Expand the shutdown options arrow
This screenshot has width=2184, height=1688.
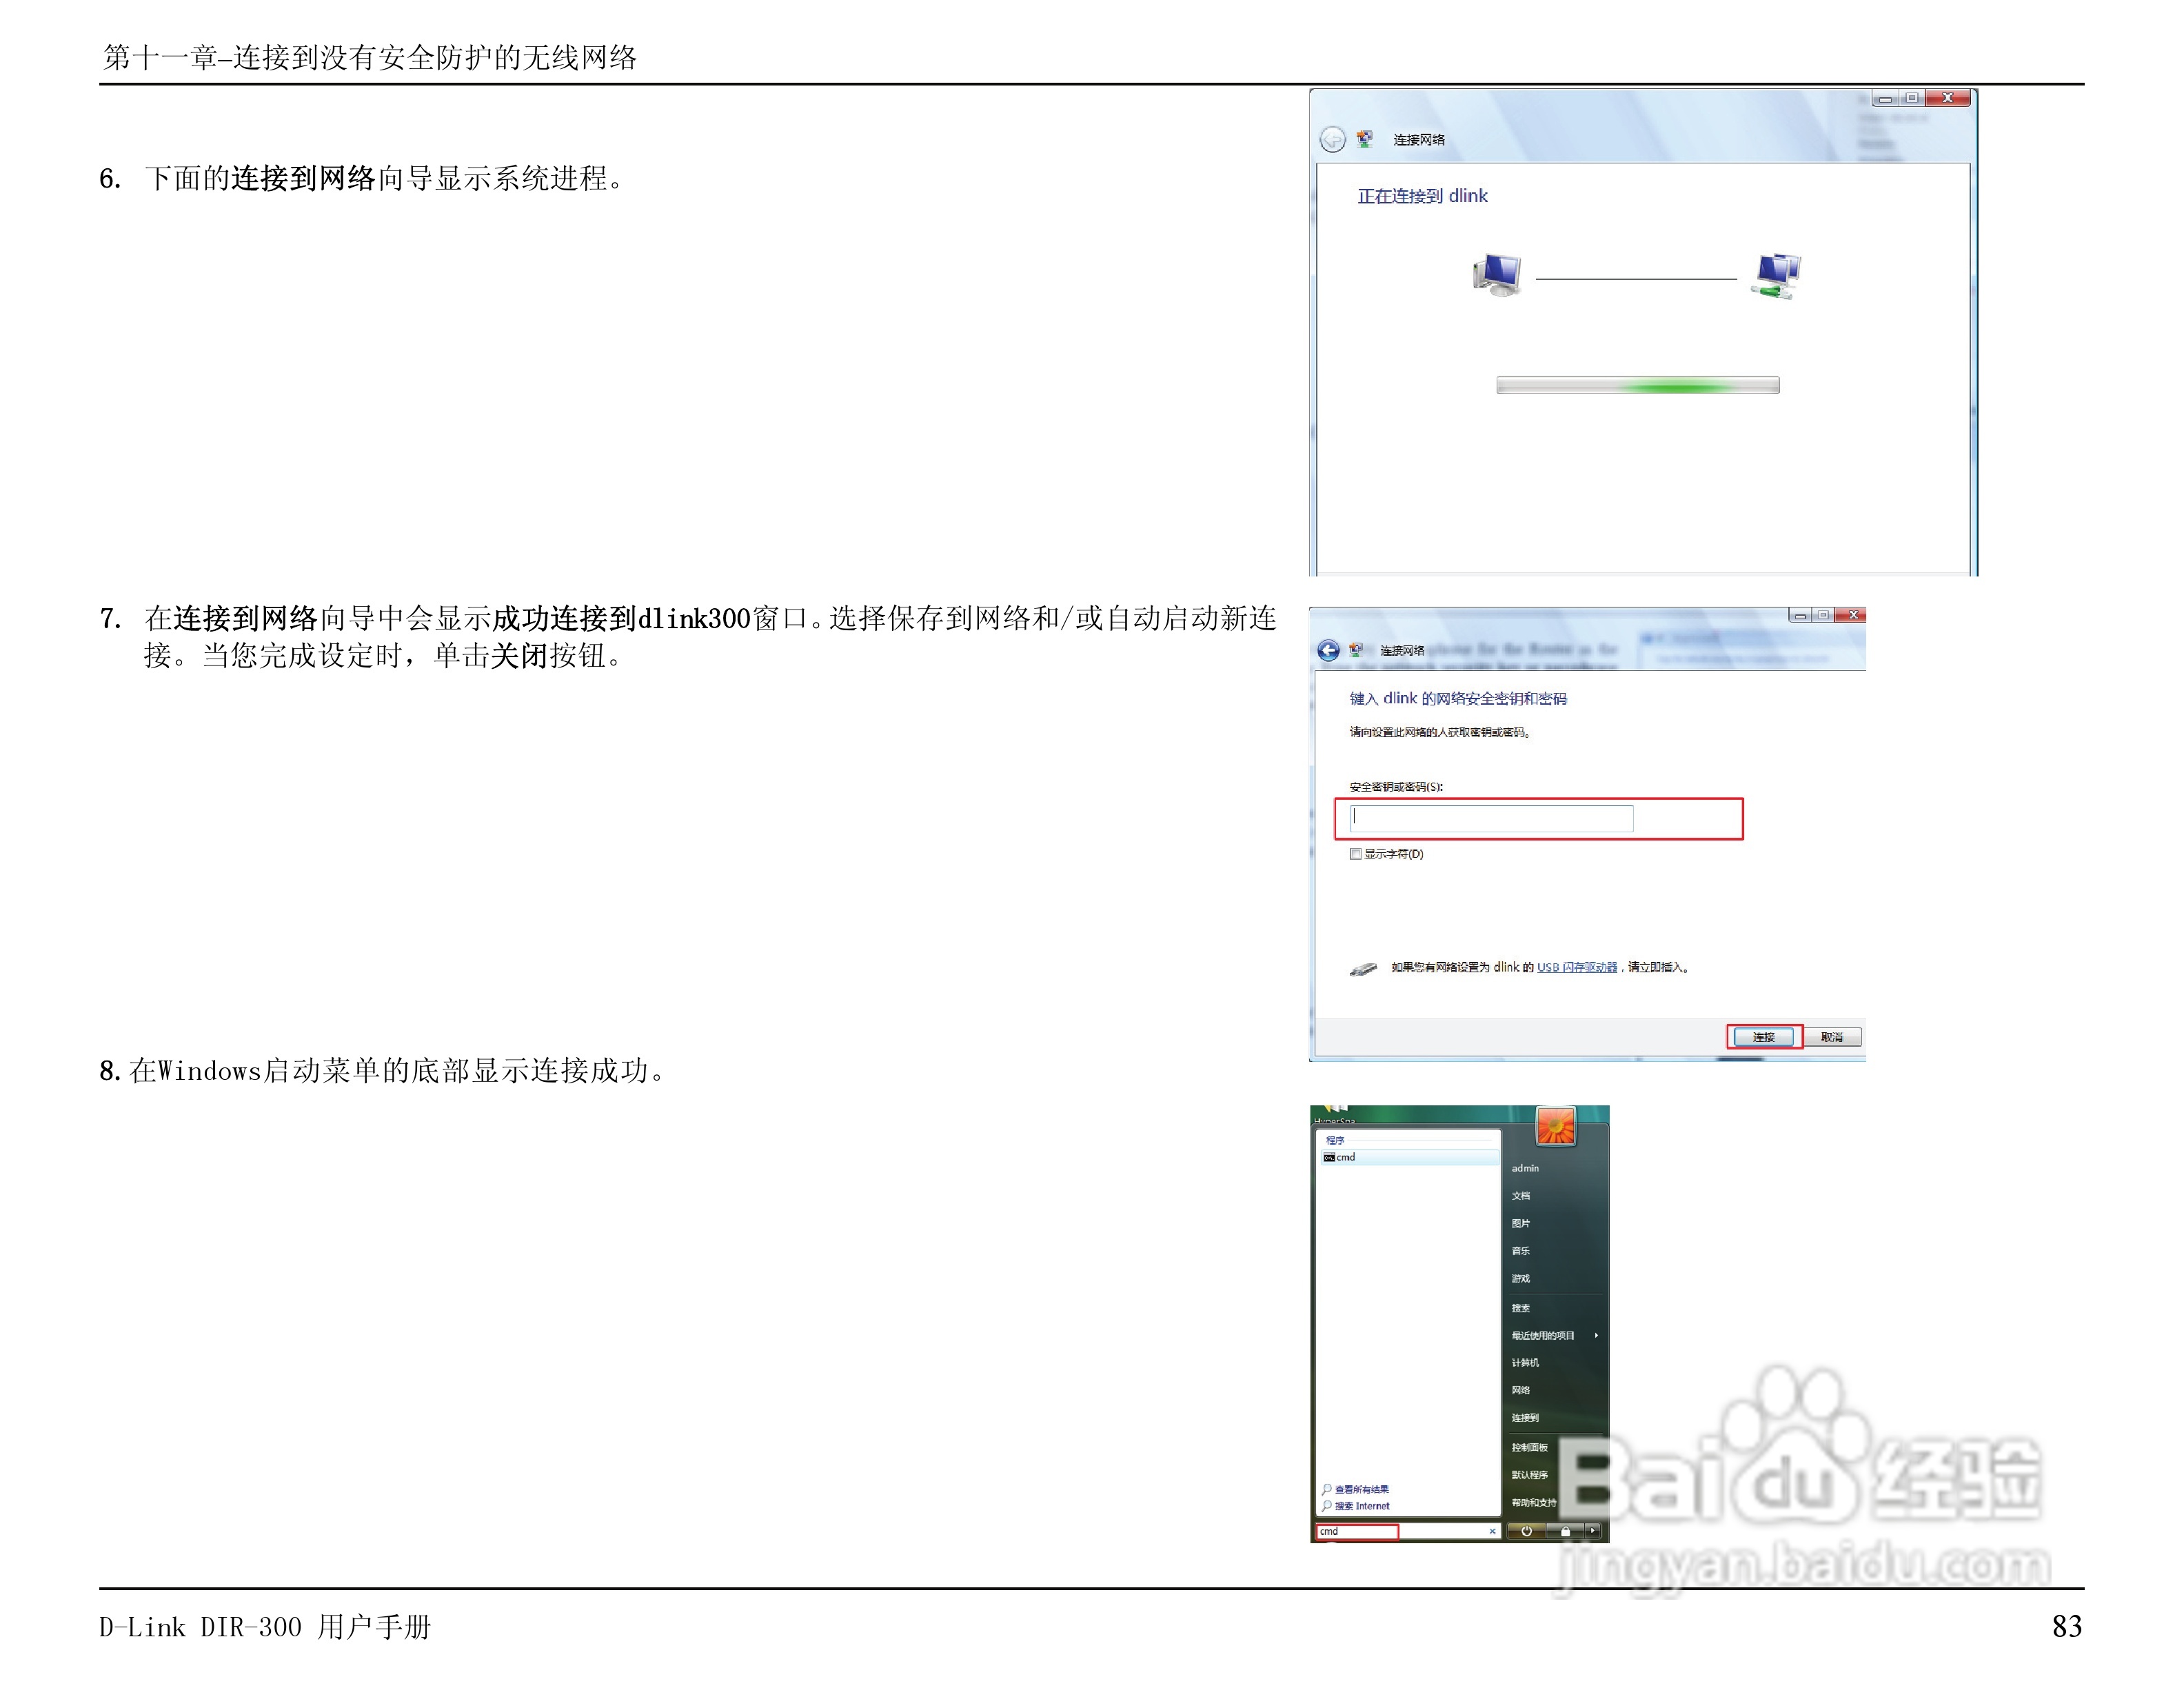[x=1593, y=1531]
